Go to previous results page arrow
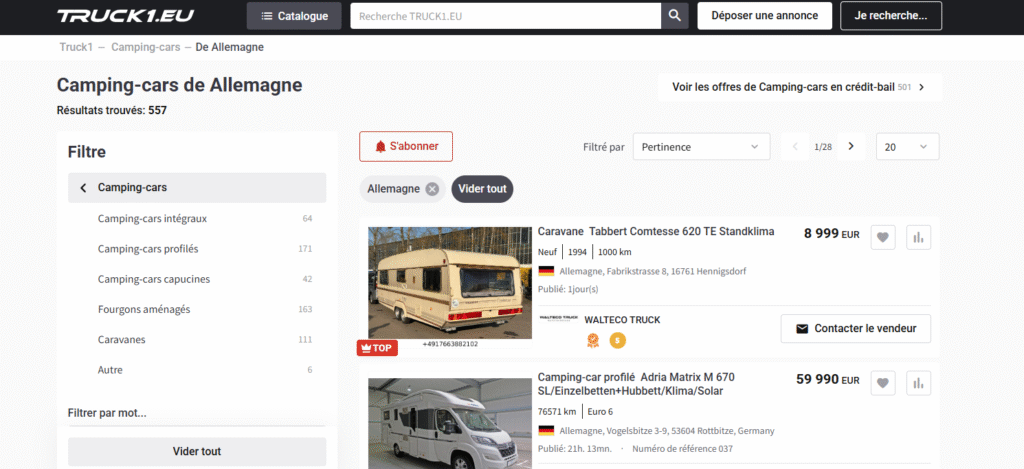The width and height of the screenshot is (1024, 469). (x=795, y=146)
